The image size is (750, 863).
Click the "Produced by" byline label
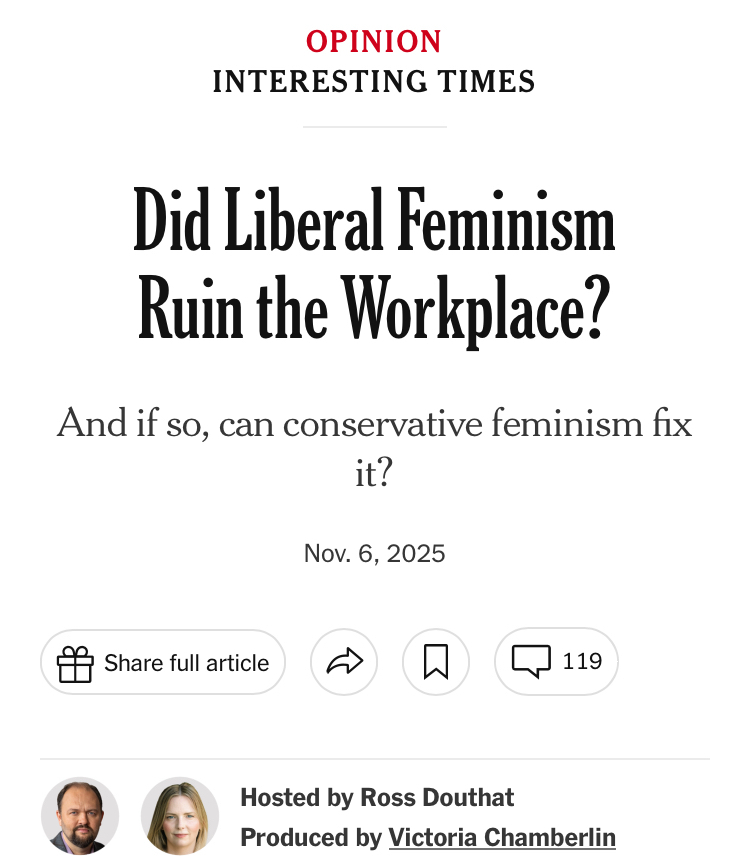(x=311, y=837)
